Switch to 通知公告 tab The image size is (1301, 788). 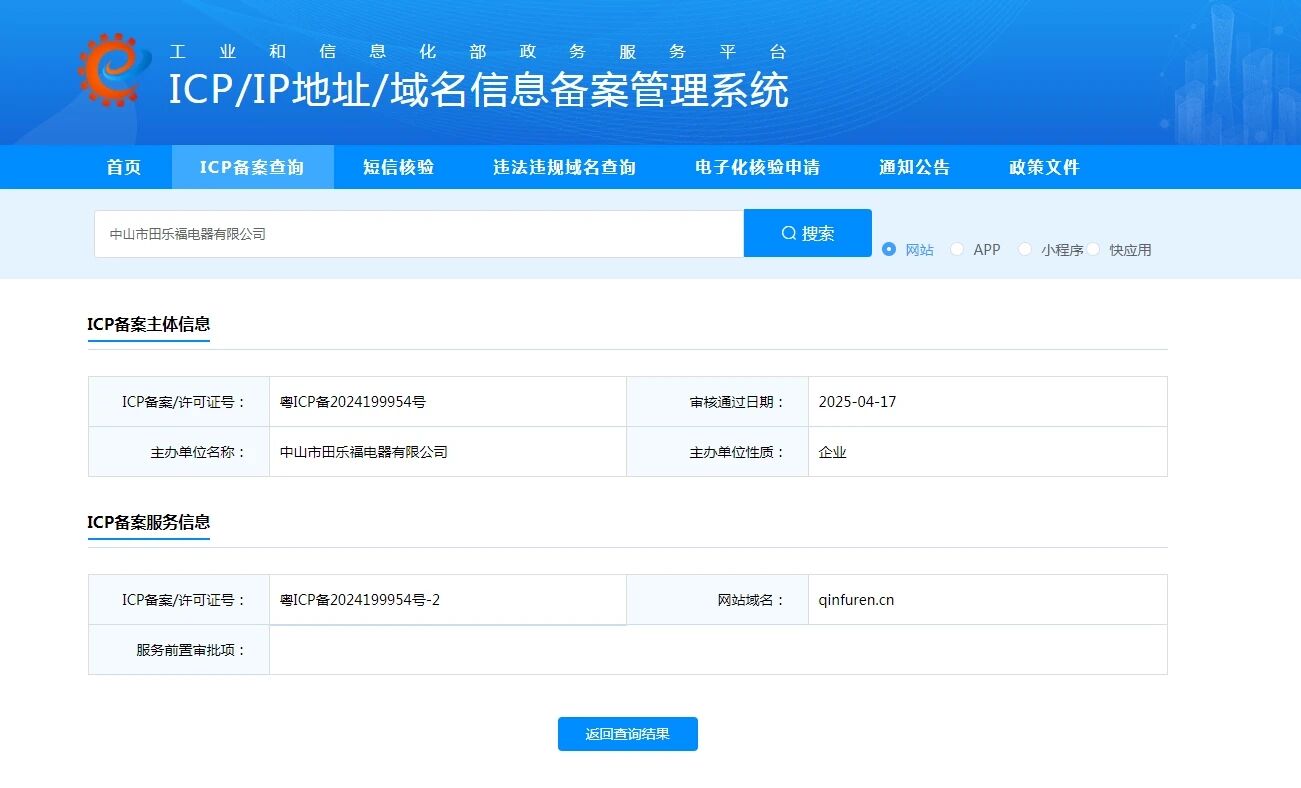[x=914, y=167]
